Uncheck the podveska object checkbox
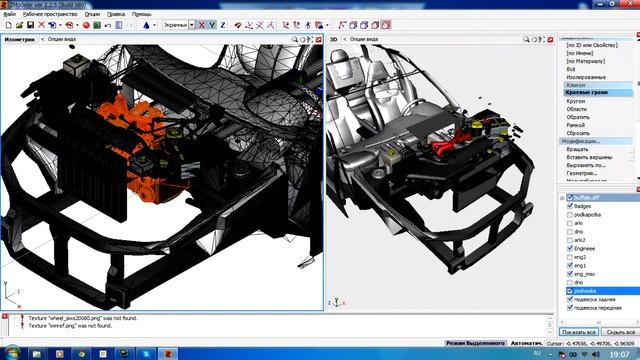The height and width of the screenshot is (360, 640). point(570,291)
